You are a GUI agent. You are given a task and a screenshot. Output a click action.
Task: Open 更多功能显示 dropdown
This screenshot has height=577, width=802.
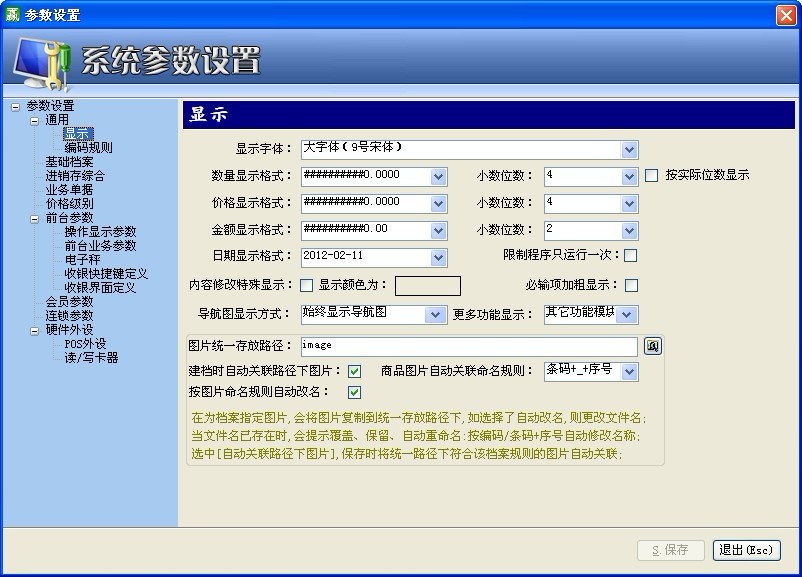click(627, 315)
